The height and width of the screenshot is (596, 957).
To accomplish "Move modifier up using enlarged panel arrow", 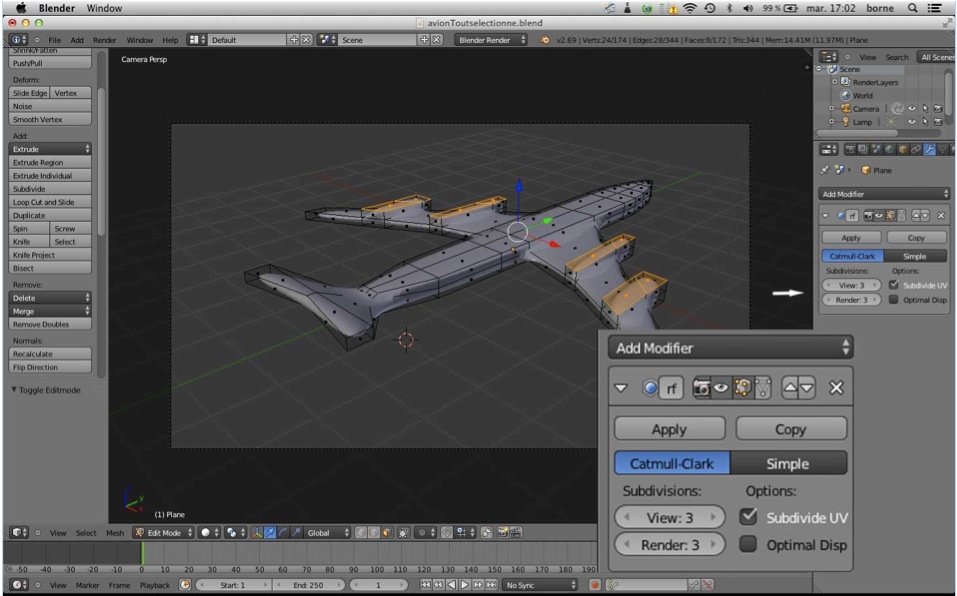I will click(x=792, y=388).
